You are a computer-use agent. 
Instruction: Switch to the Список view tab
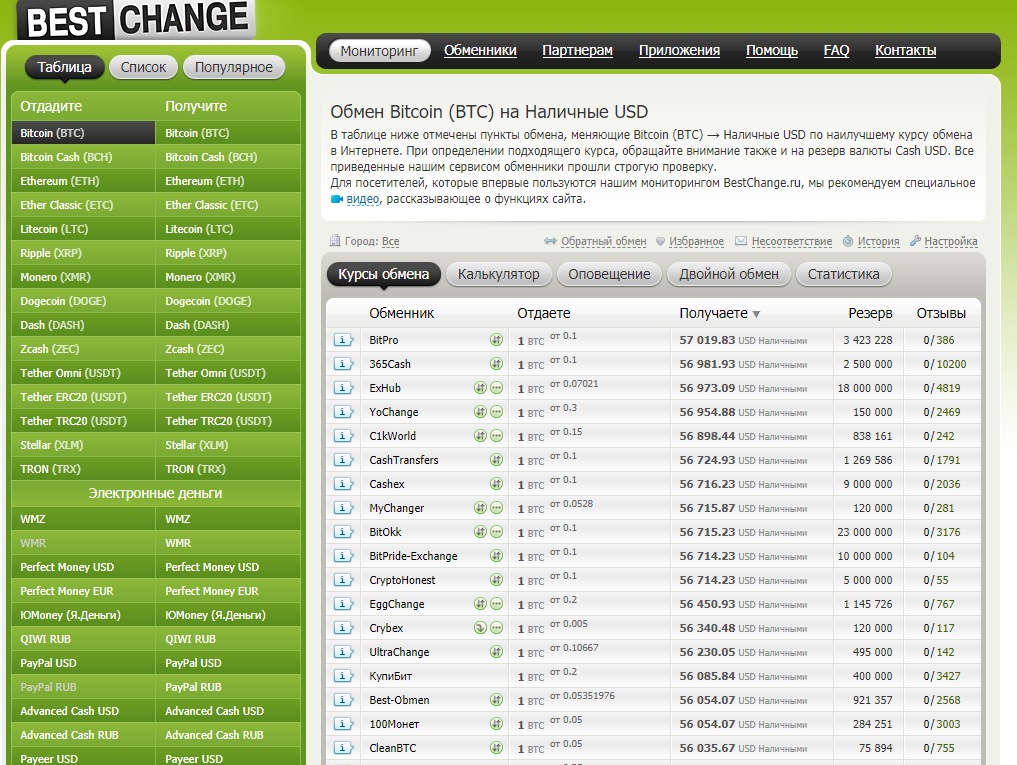click(x=143, y=67)
